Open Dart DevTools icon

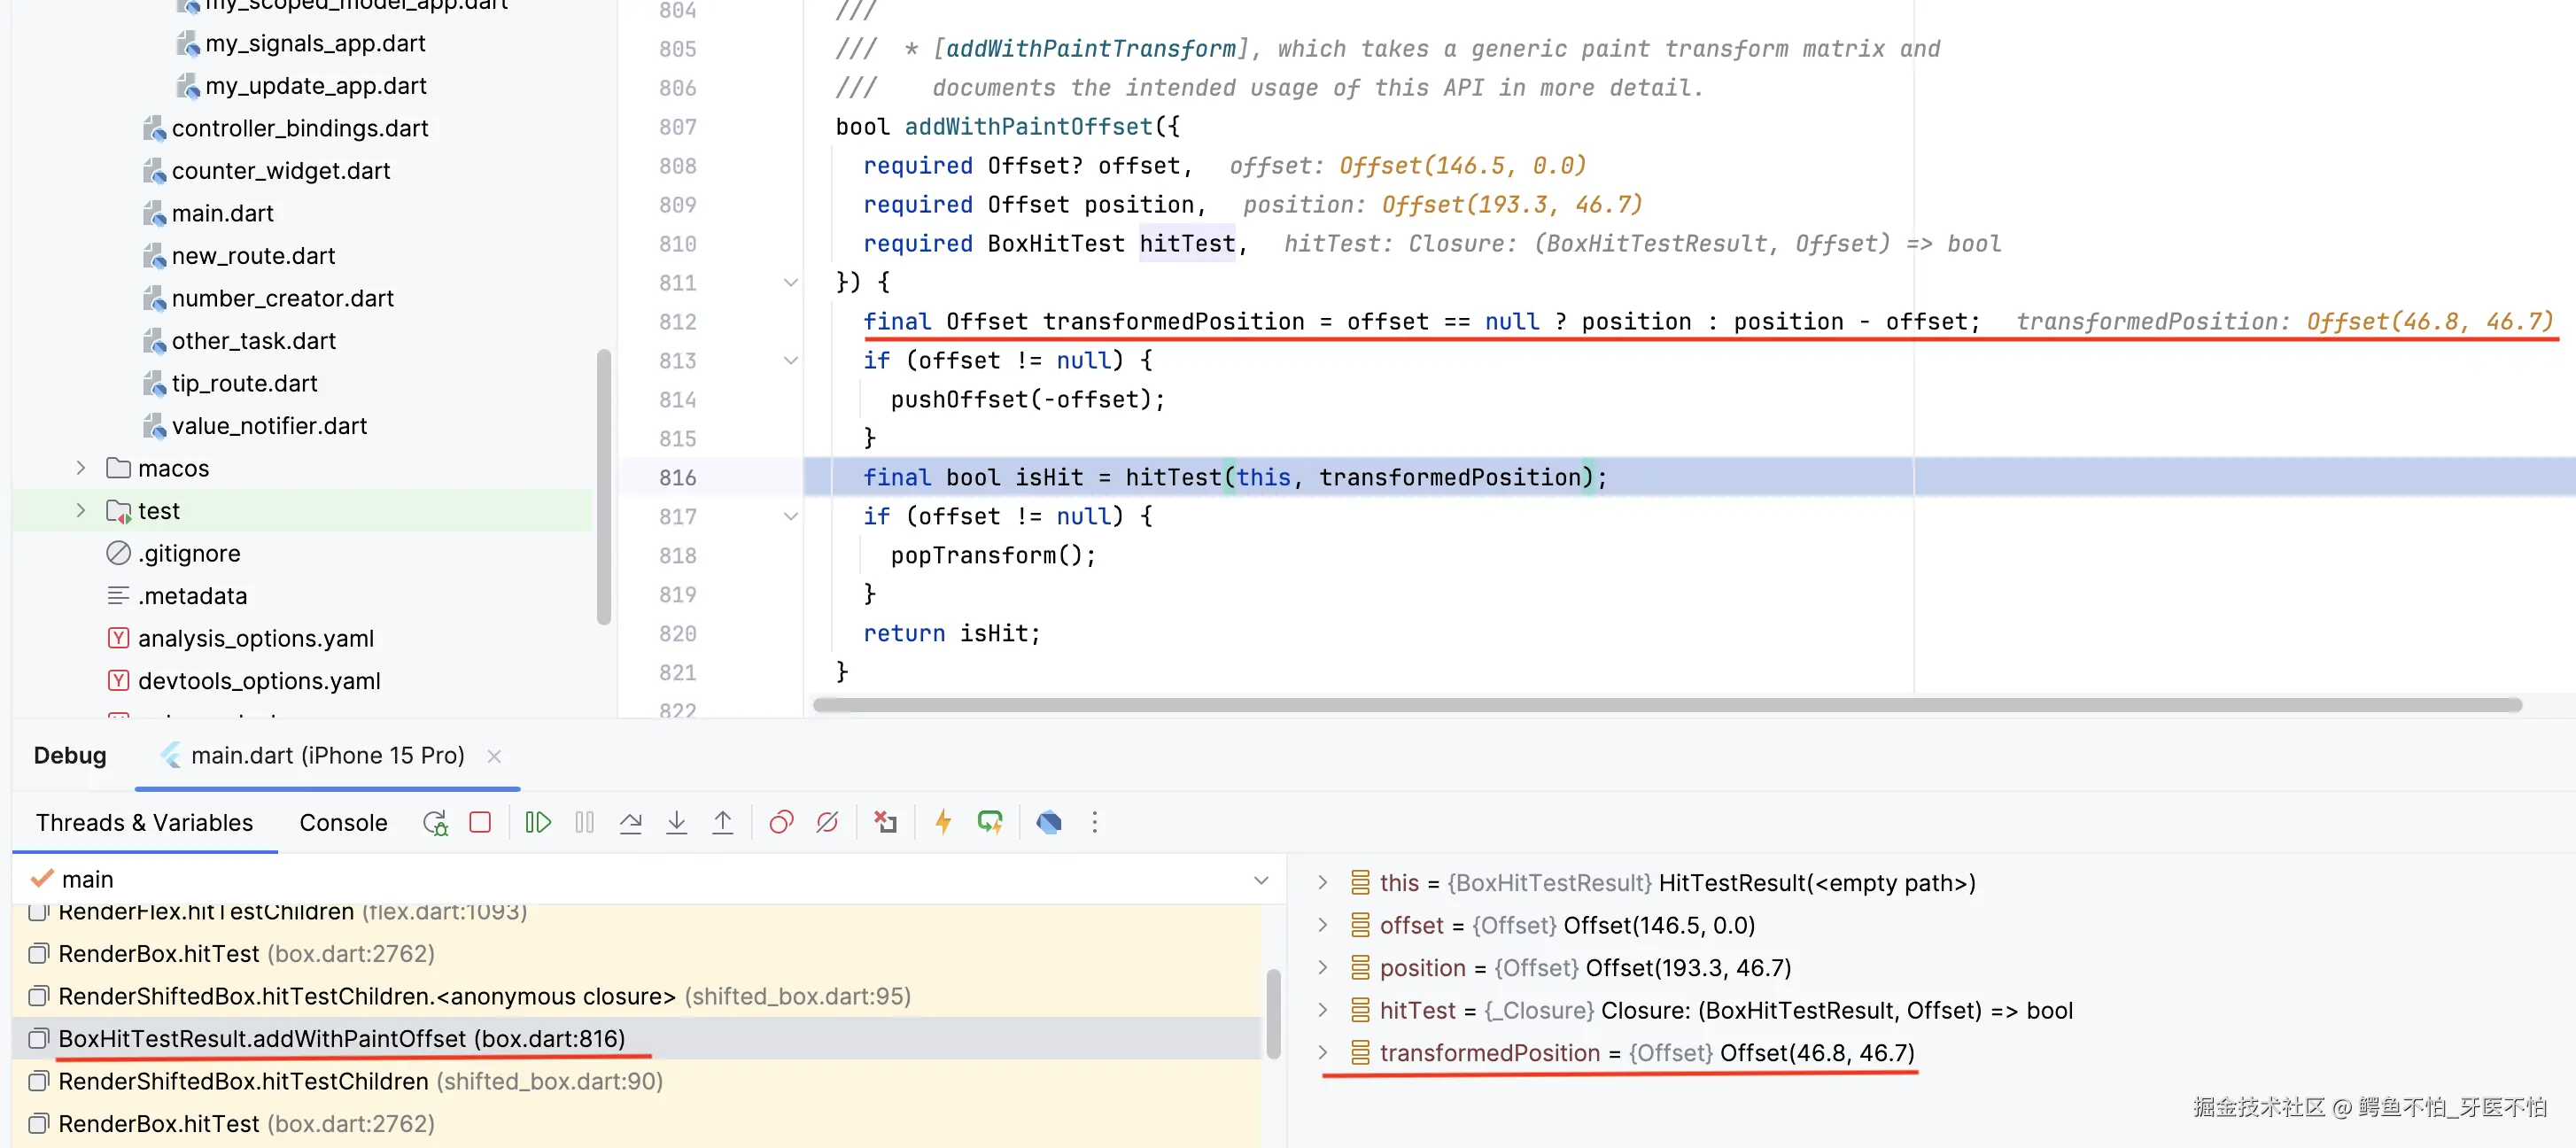[x=1048, y=822]
